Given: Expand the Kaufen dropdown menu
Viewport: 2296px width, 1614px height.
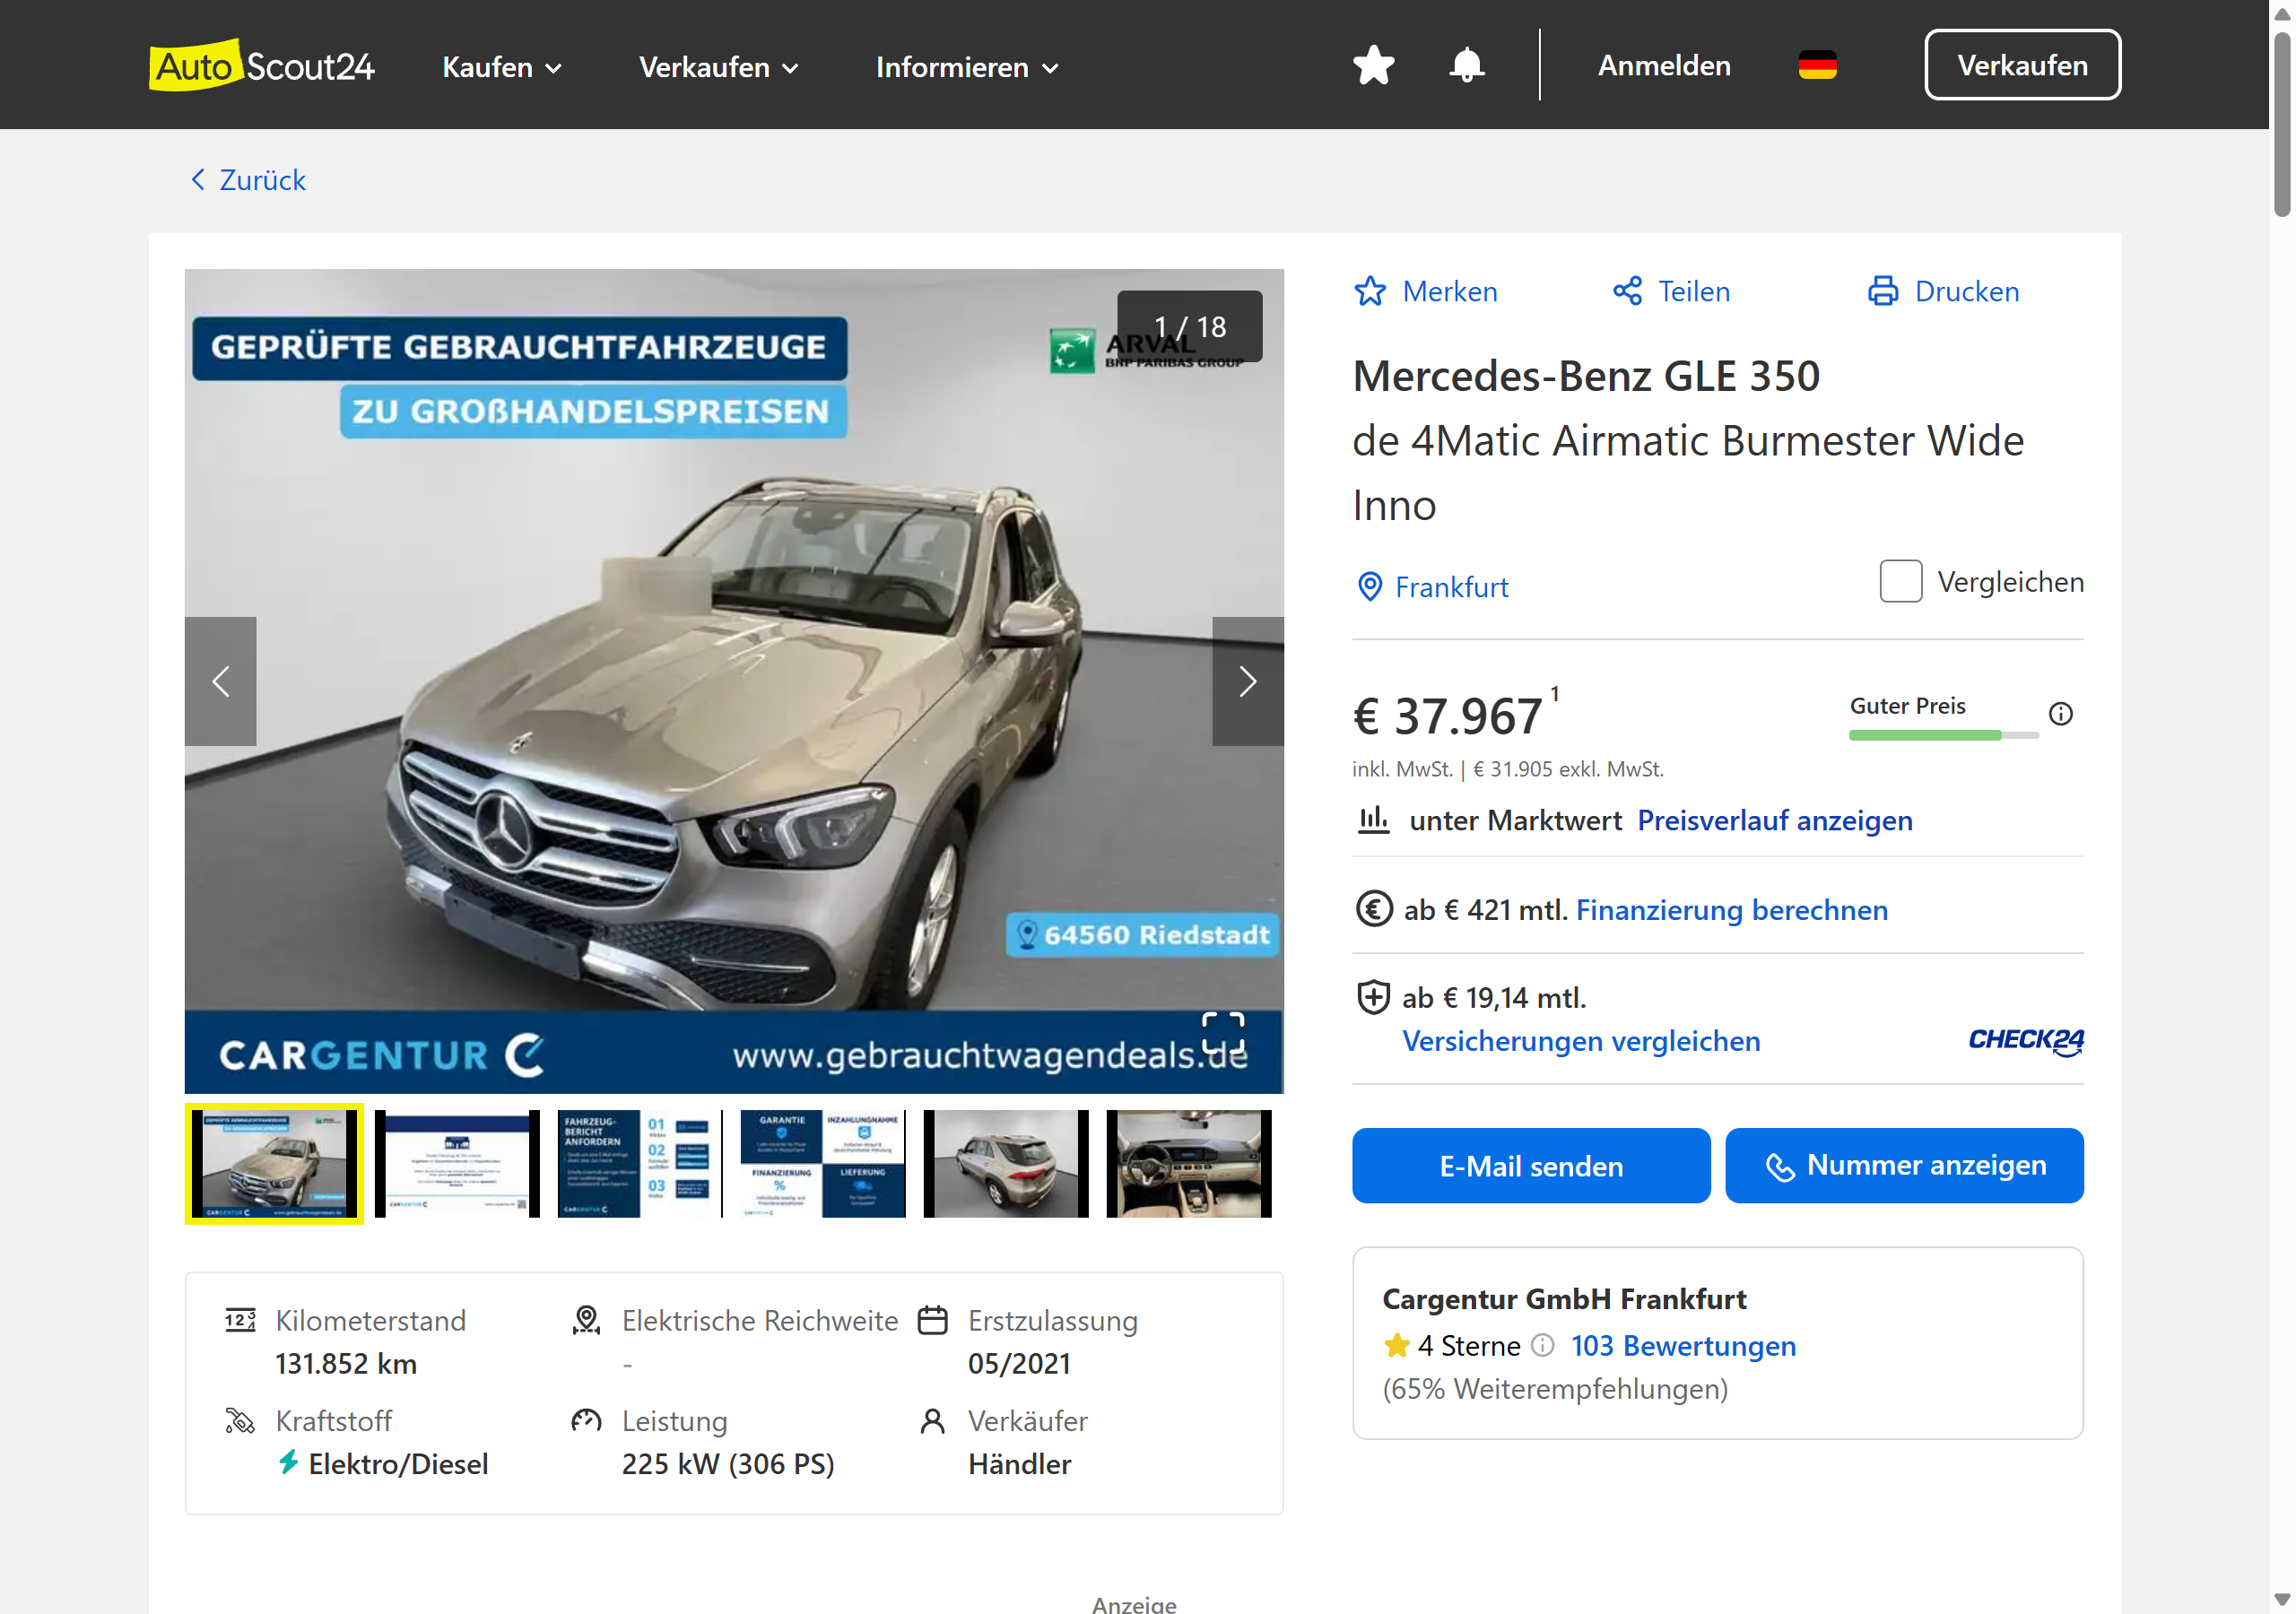Looking at the screenshot, I should (x=502, y=67).
